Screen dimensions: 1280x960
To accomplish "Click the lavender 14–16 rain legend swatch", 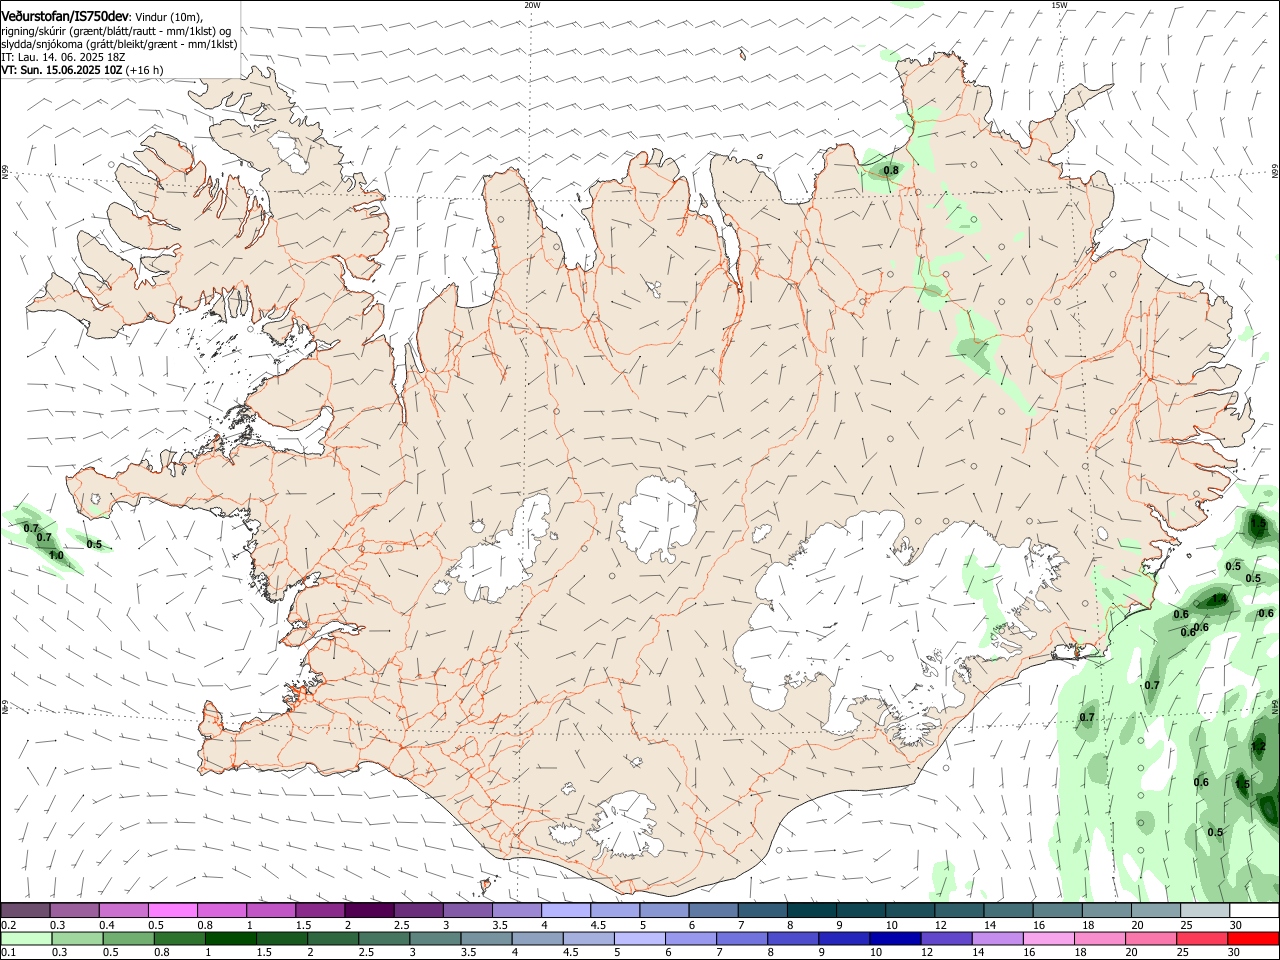I will pyautogui.click(x=997, y=939).
